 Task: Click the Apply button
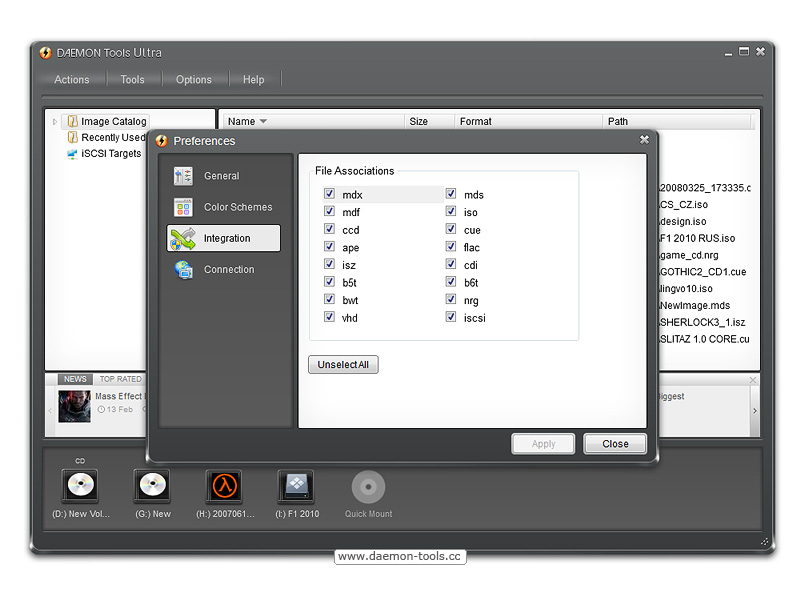543,444
